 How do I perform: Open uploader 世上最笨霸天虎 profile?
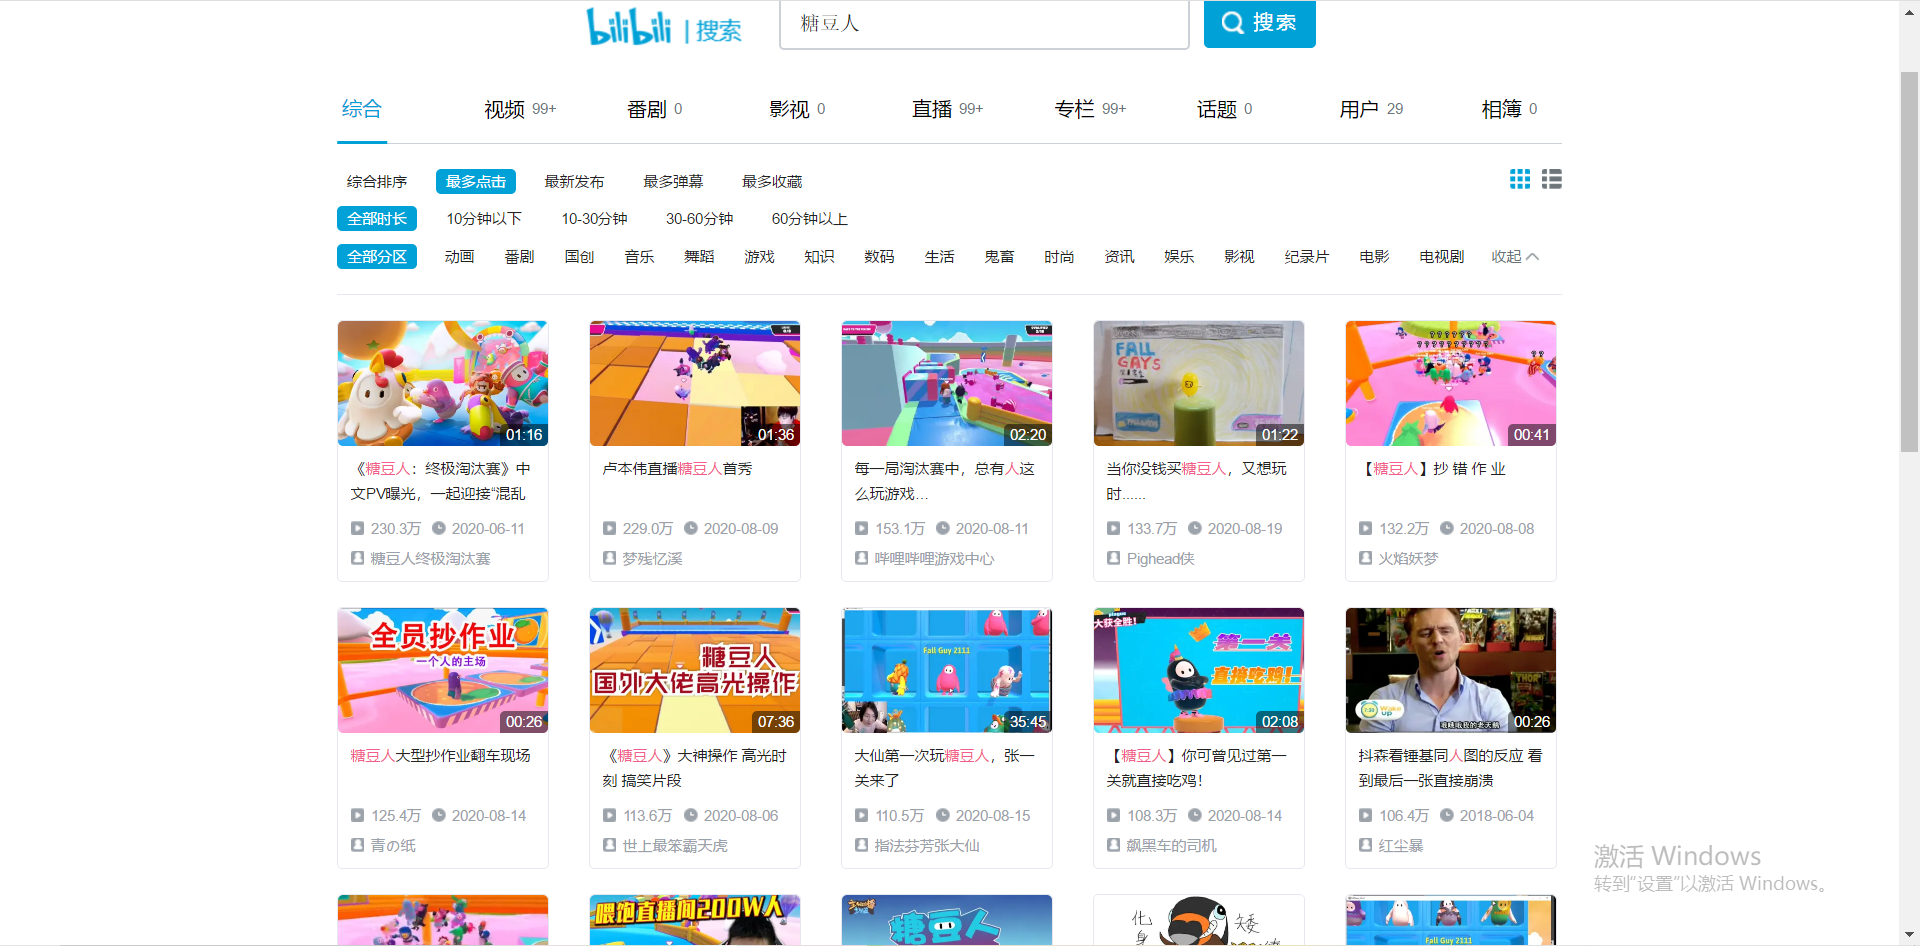[675, 845]
